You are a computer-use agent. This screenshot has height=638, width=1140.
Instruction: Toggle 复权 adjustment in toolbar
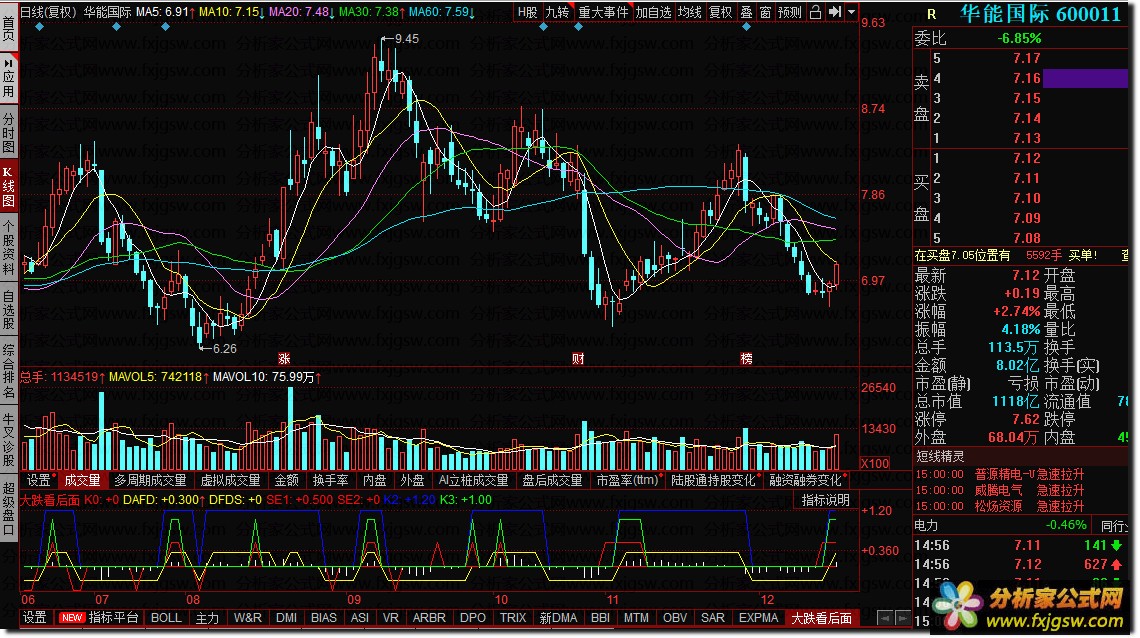pos(720,12)
